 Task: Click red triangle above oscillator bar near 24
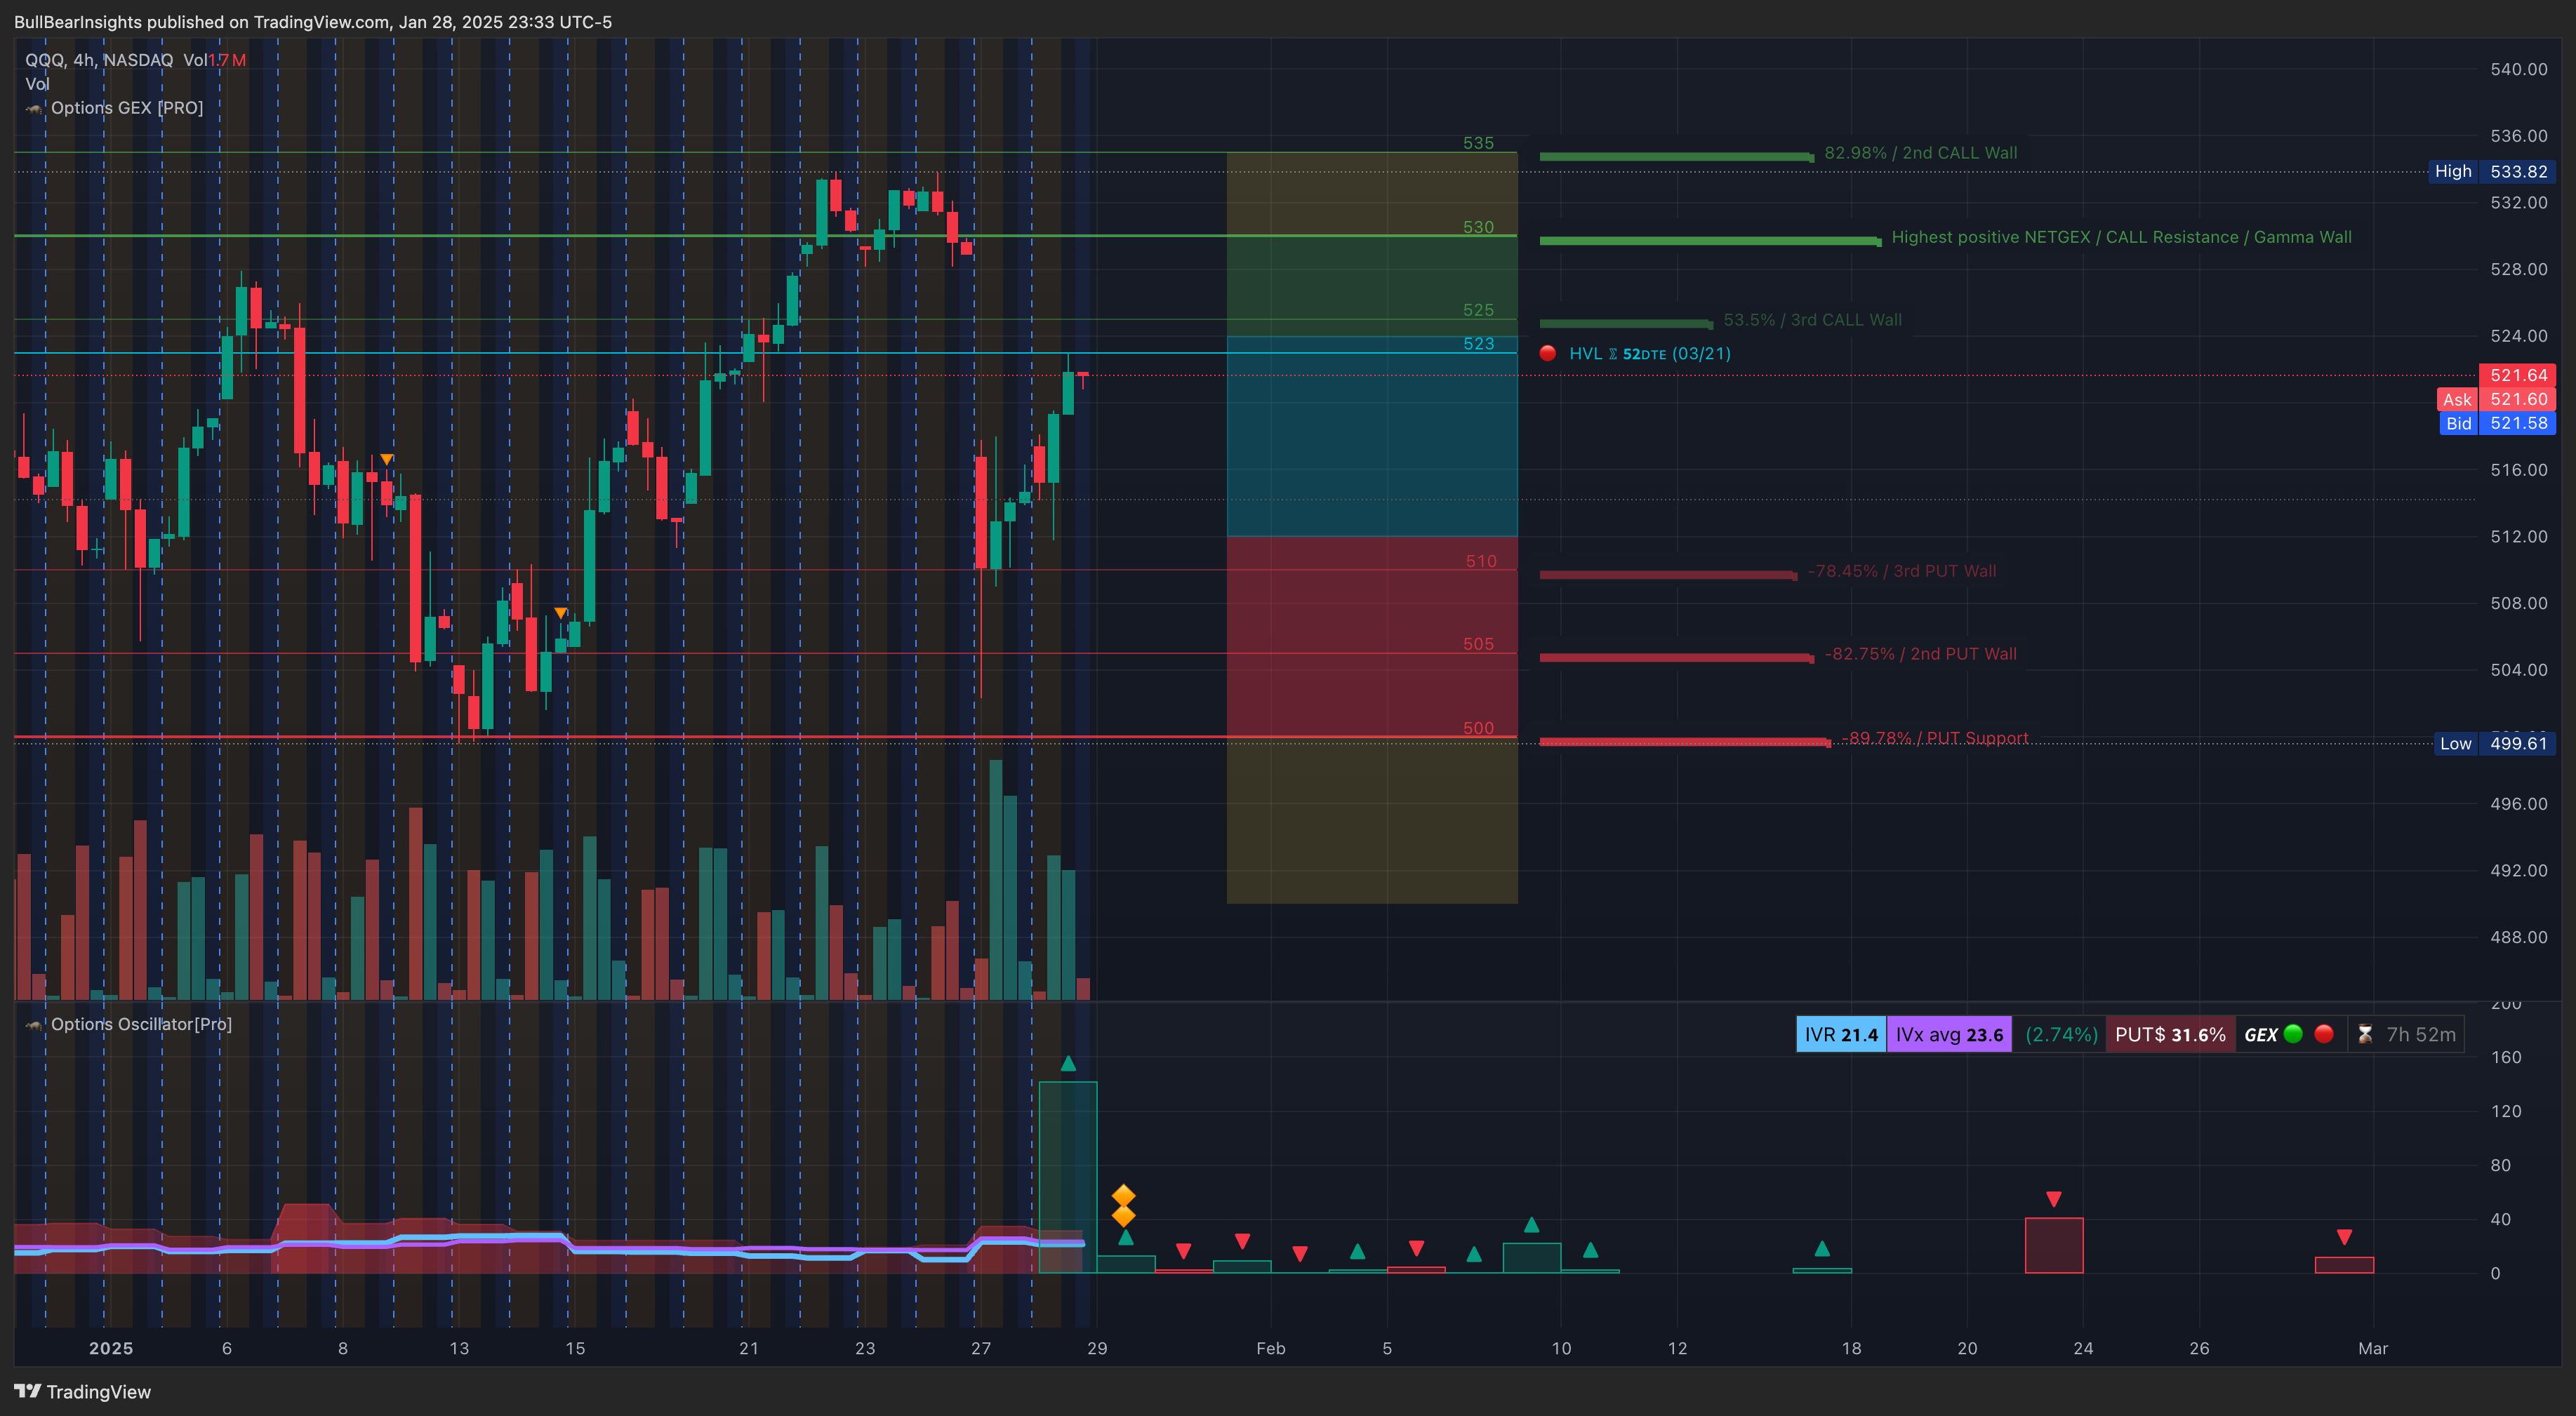coord(2053,1199)
